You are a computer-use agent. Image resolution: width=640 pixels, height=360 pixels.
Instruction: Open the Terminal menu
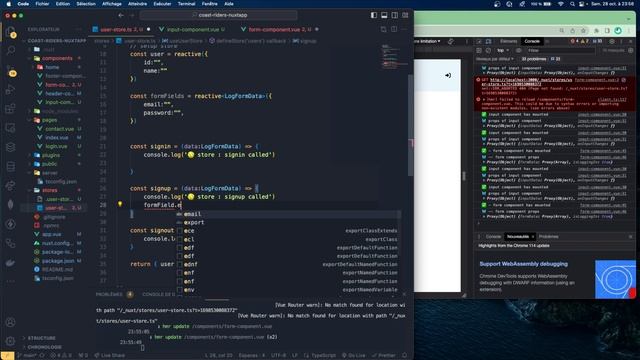[x=186, y=4]
